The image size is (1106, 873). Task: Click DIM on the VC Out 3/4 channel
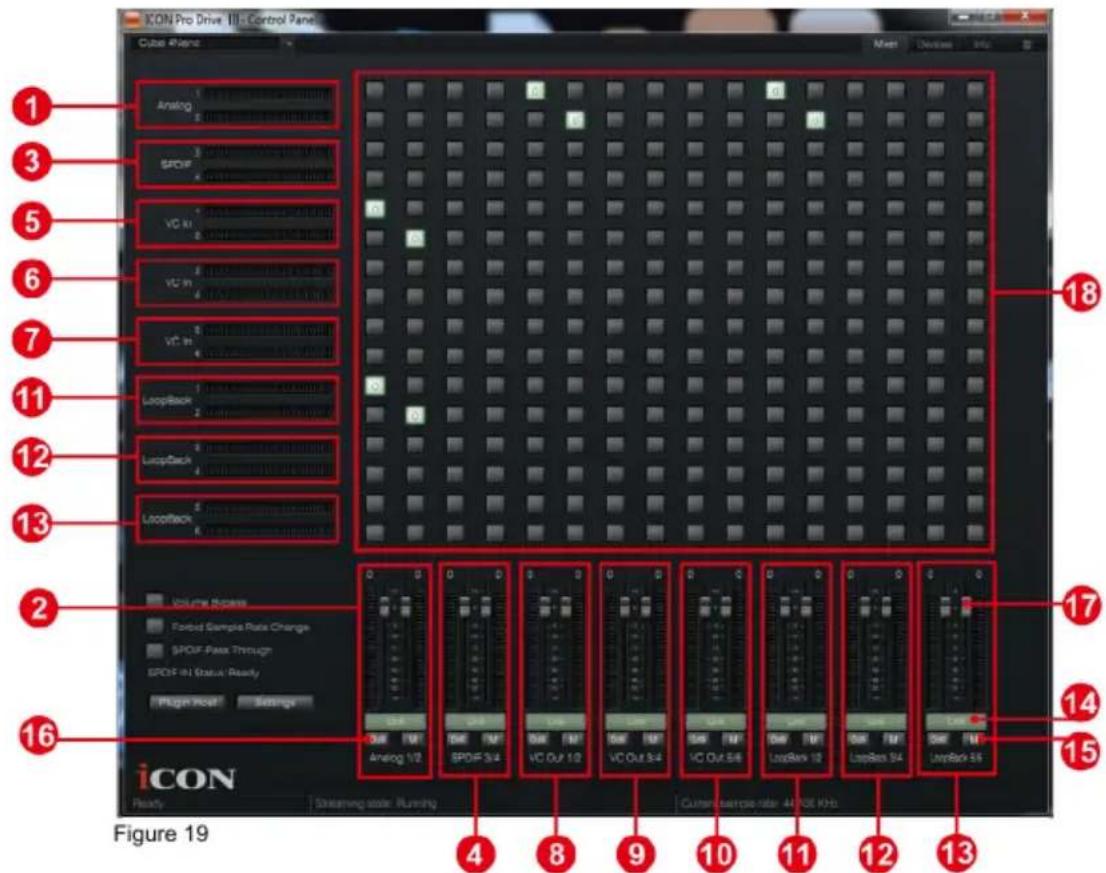(x=618, y=739)
